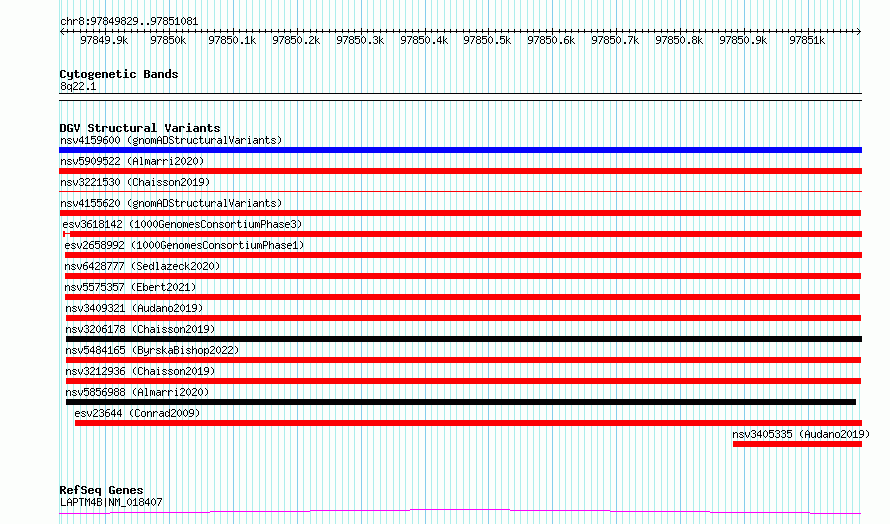Click the 97850.6k ruler tick label
The height and width of the screenshot is (524, 890).
(x=551, y=41)
